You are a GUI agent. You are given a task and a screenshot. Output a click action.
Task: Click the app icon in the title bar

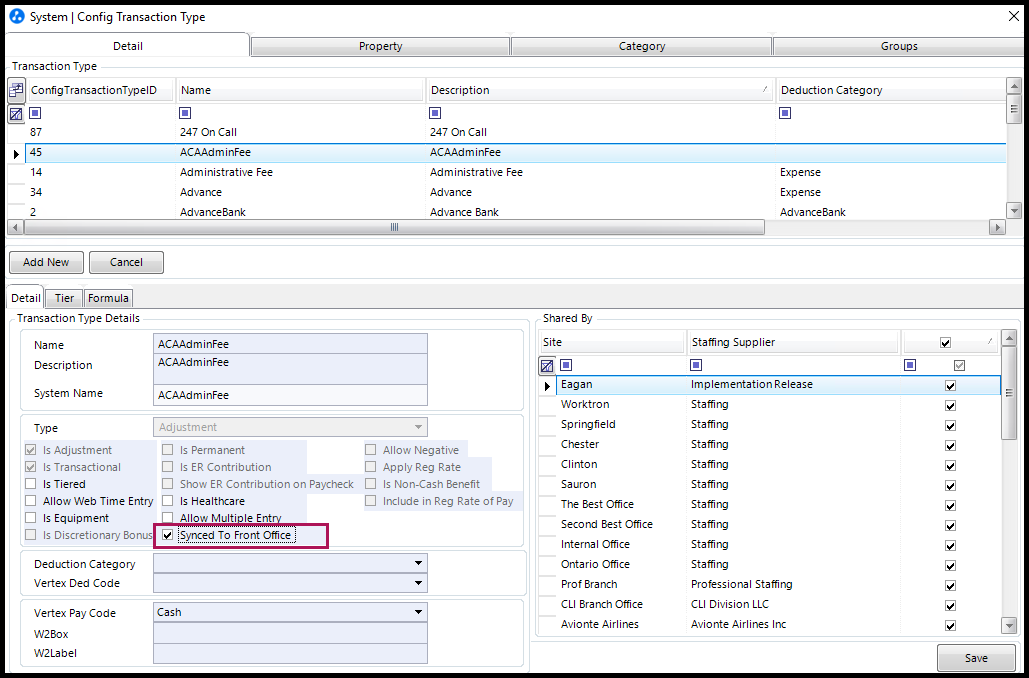pos(18,16)
